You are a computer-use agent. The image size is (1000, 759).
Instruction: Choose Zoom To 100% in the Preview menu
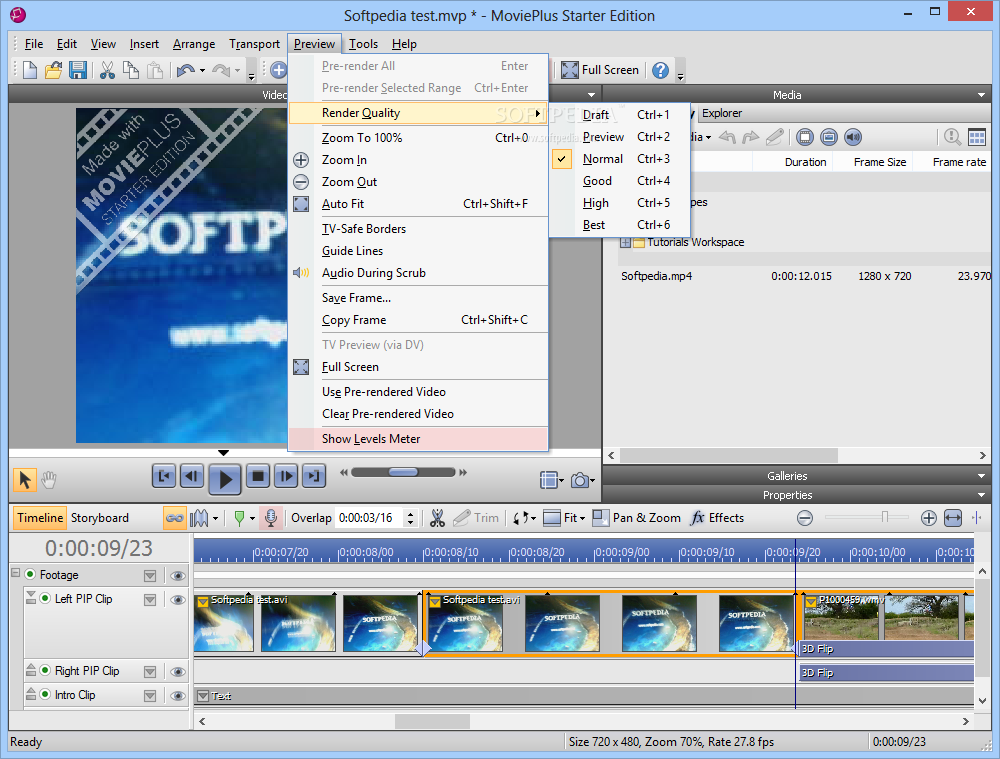(x=418, y=138)
